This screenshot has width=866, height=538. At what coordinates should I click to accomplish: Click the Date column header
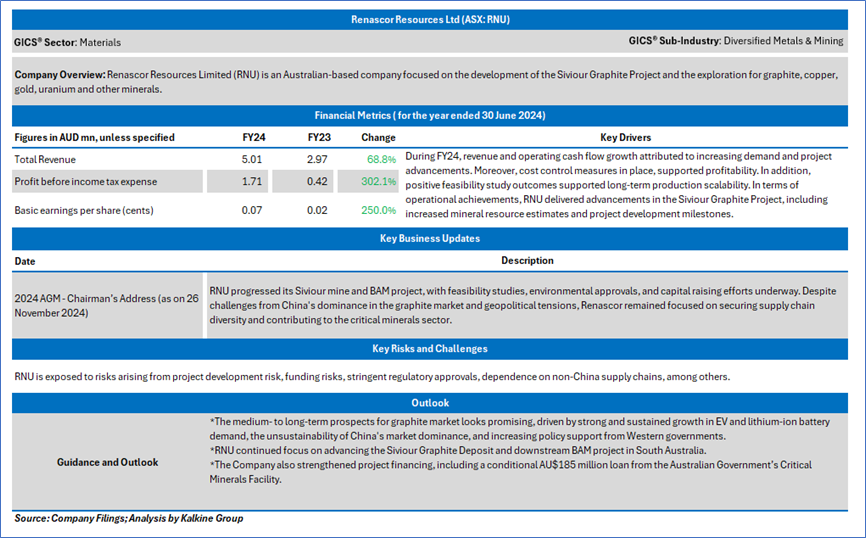pyautogui.click(x=25, y=261)
